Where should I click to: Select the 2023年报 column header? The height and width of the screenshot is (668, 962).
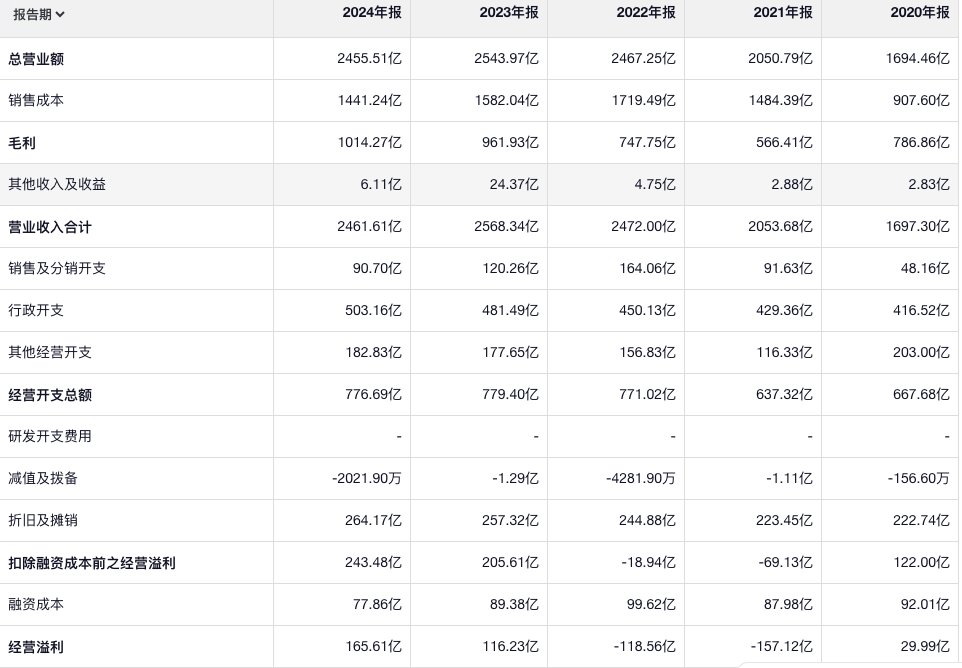tap(508, 12)
